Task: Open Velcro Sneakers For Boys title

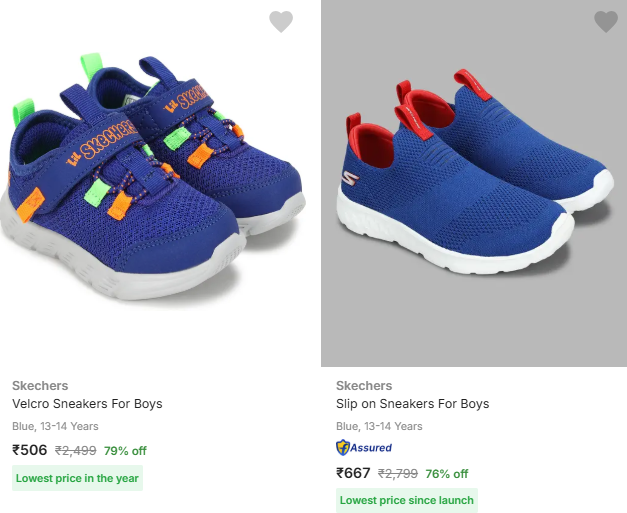Action: pyautogui.click(x=87, y=404)
